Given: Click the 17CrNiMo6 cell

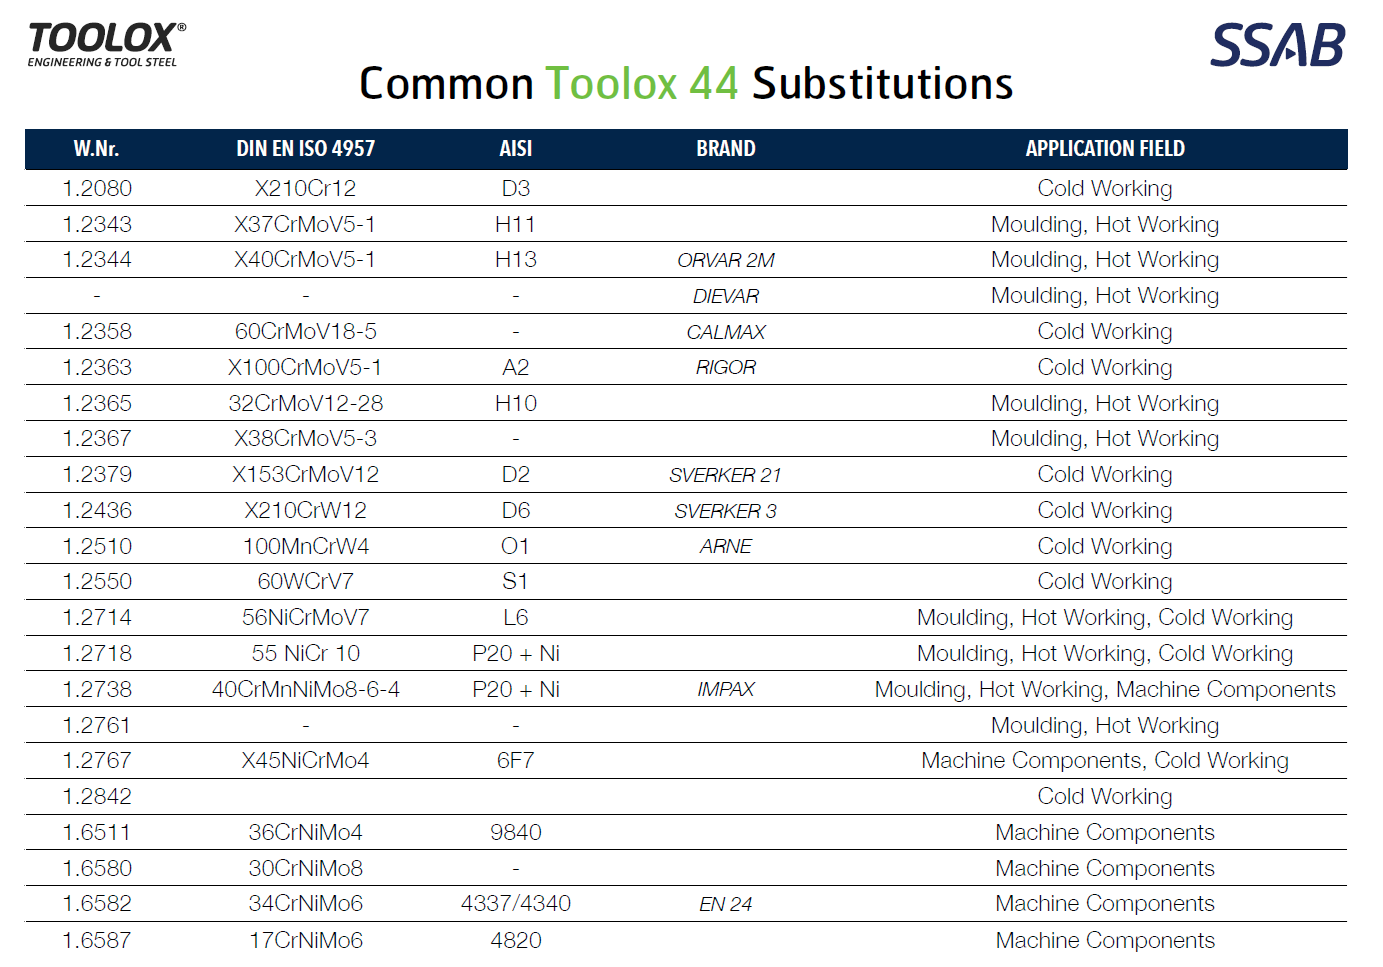Looking at the screenshot, I should (305, 940).
